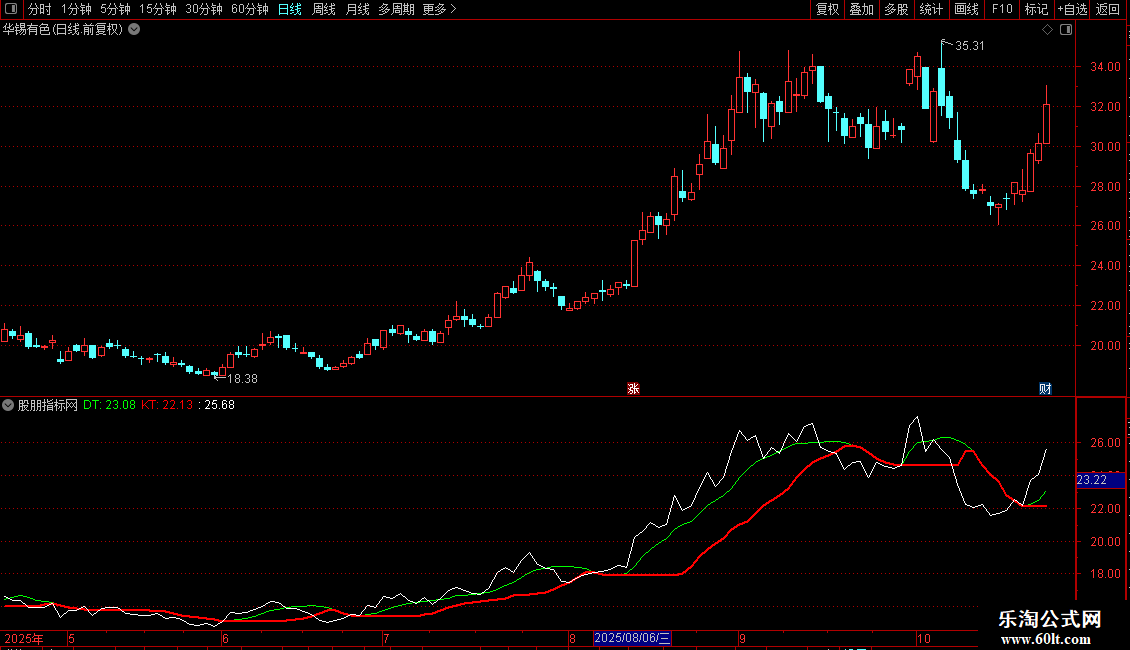Click the 20.00 price axis label in main chart

1105,346
